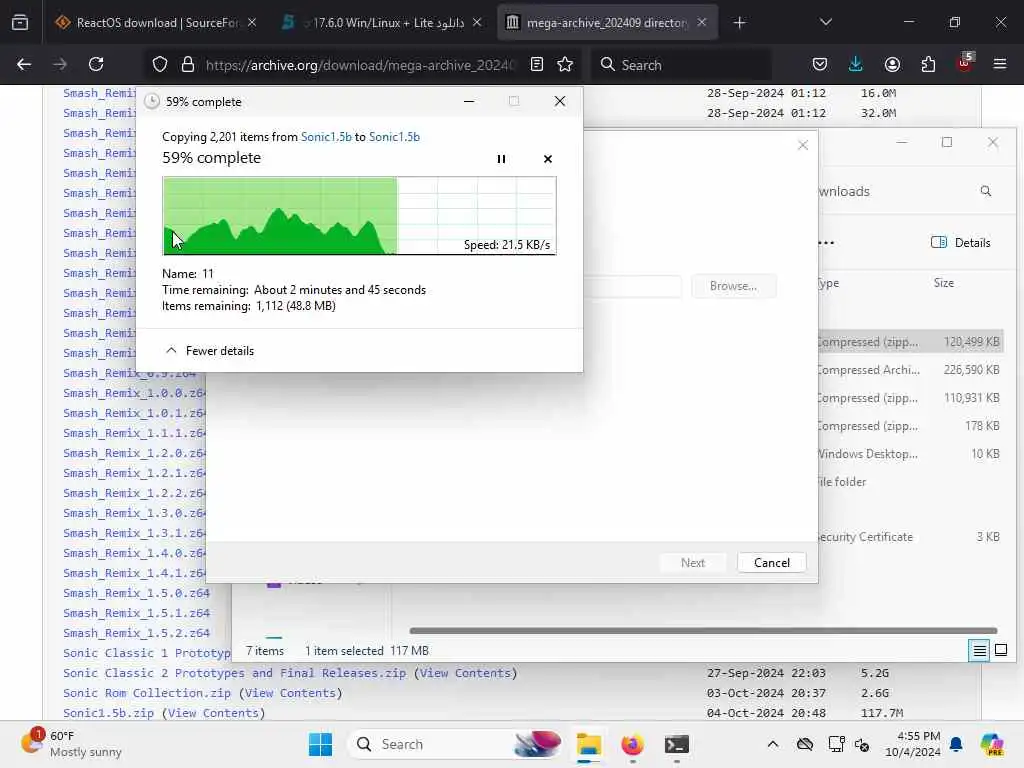Switch Explorer to large thumbnails view
1024x768 pixels.
[1000, 650]
